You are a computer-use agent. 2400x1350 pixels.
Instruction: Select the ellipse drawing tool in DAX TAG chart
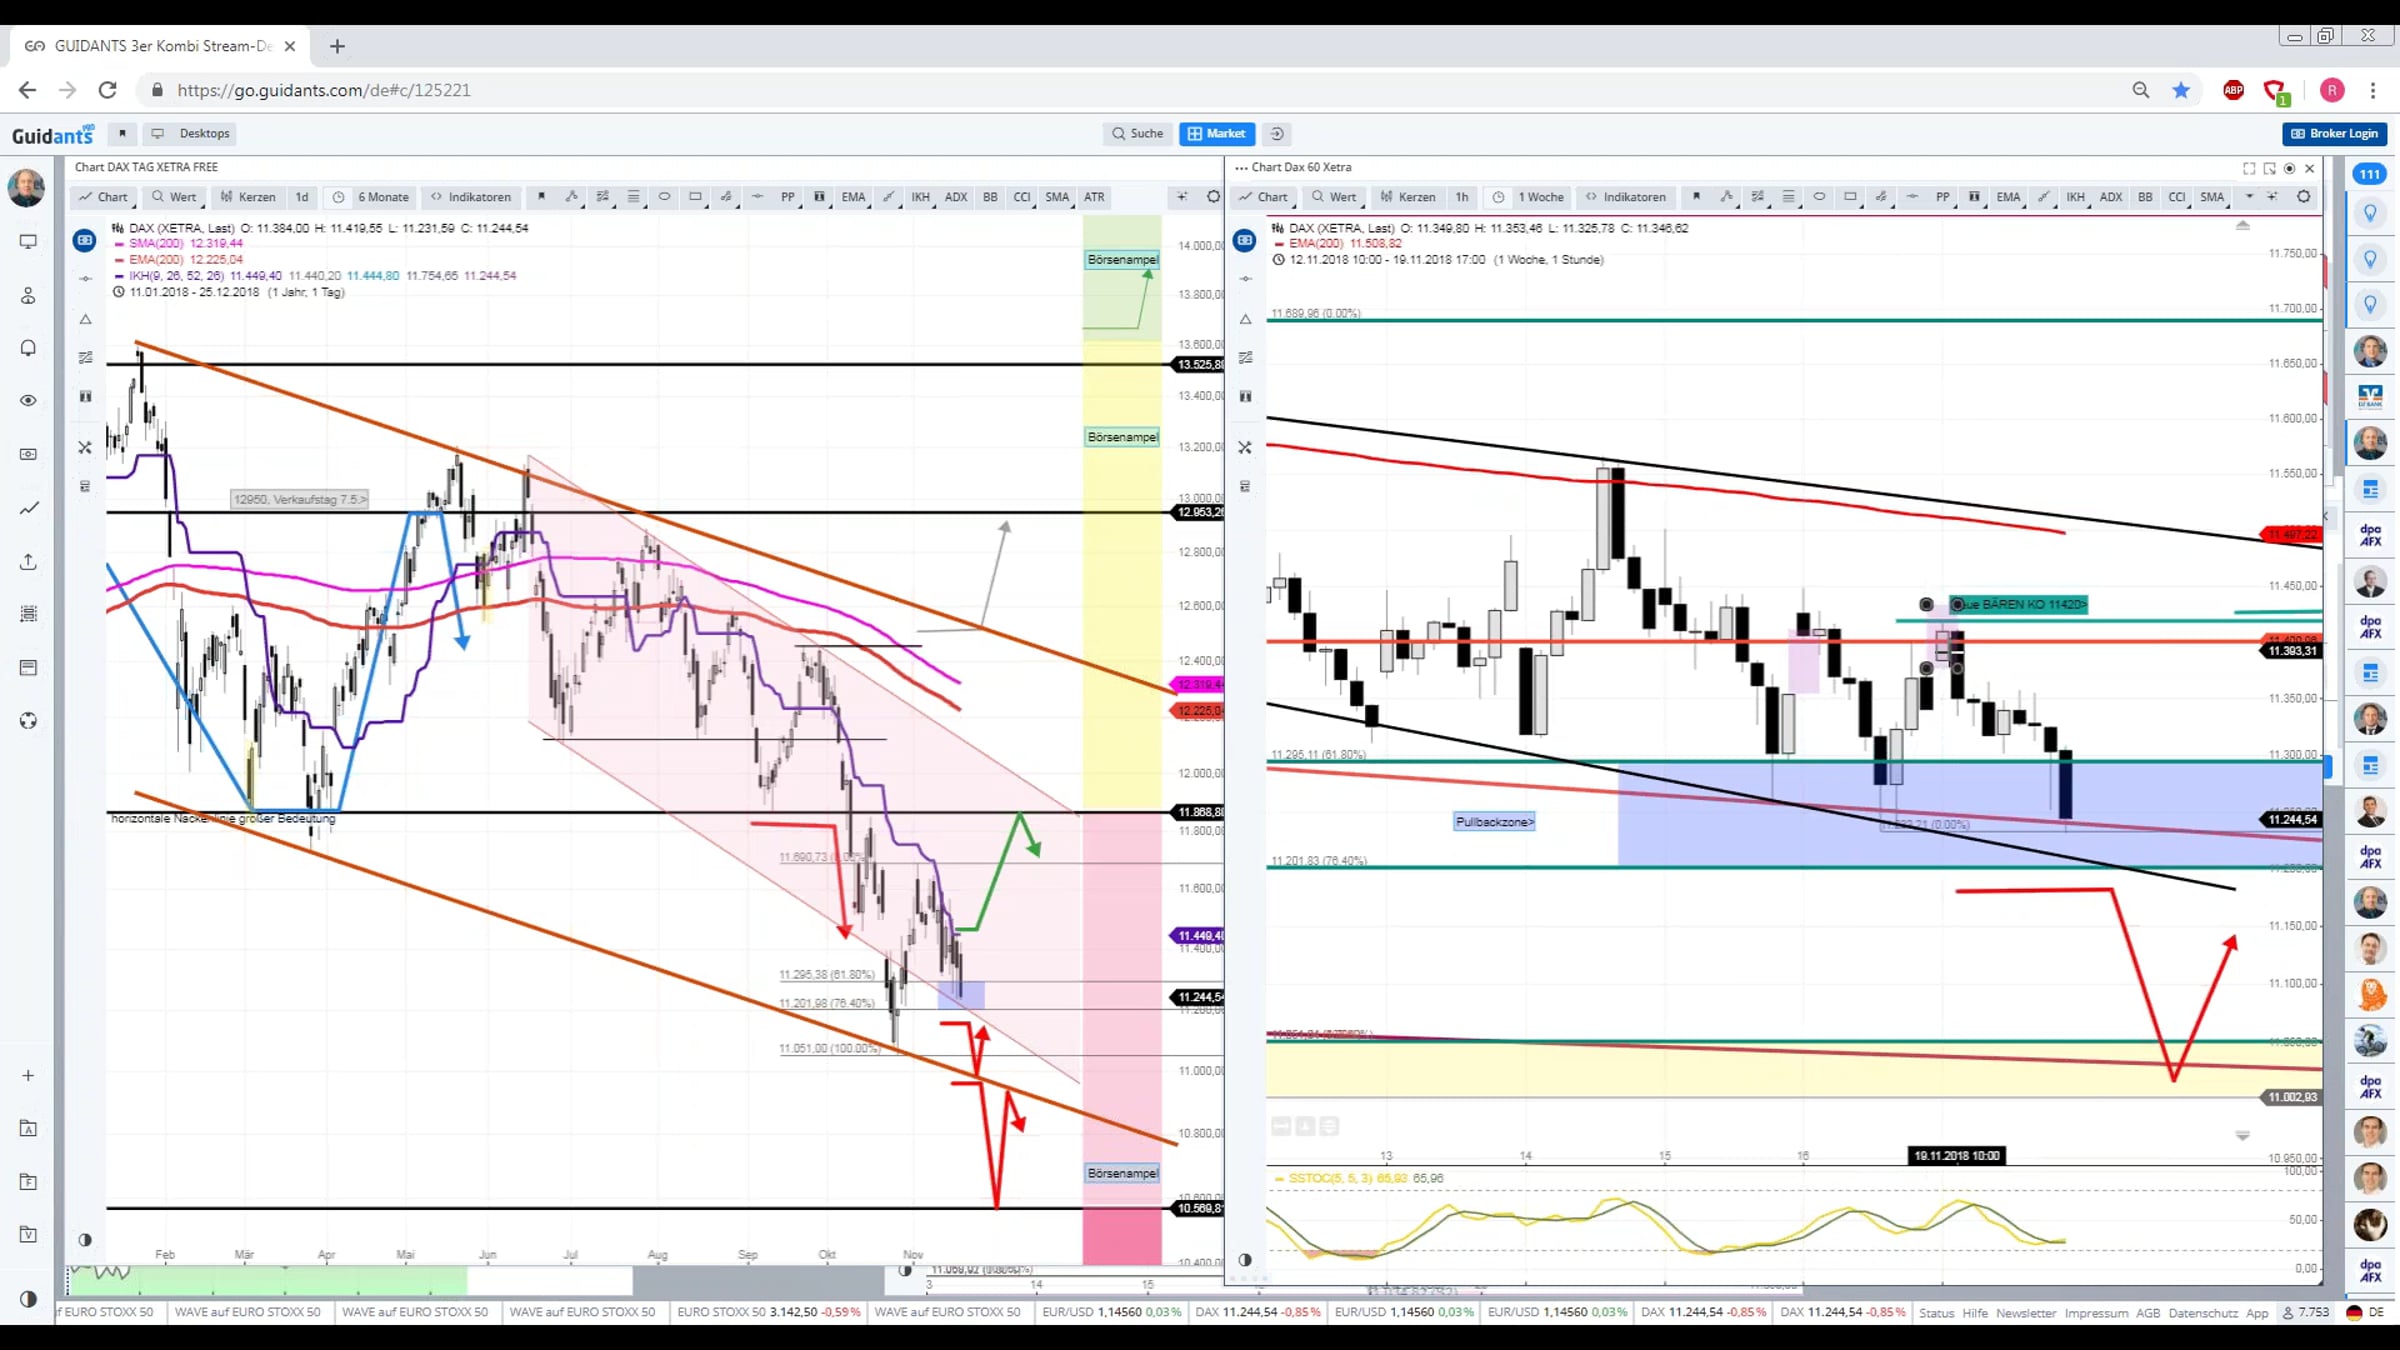(x=664, y=197)
